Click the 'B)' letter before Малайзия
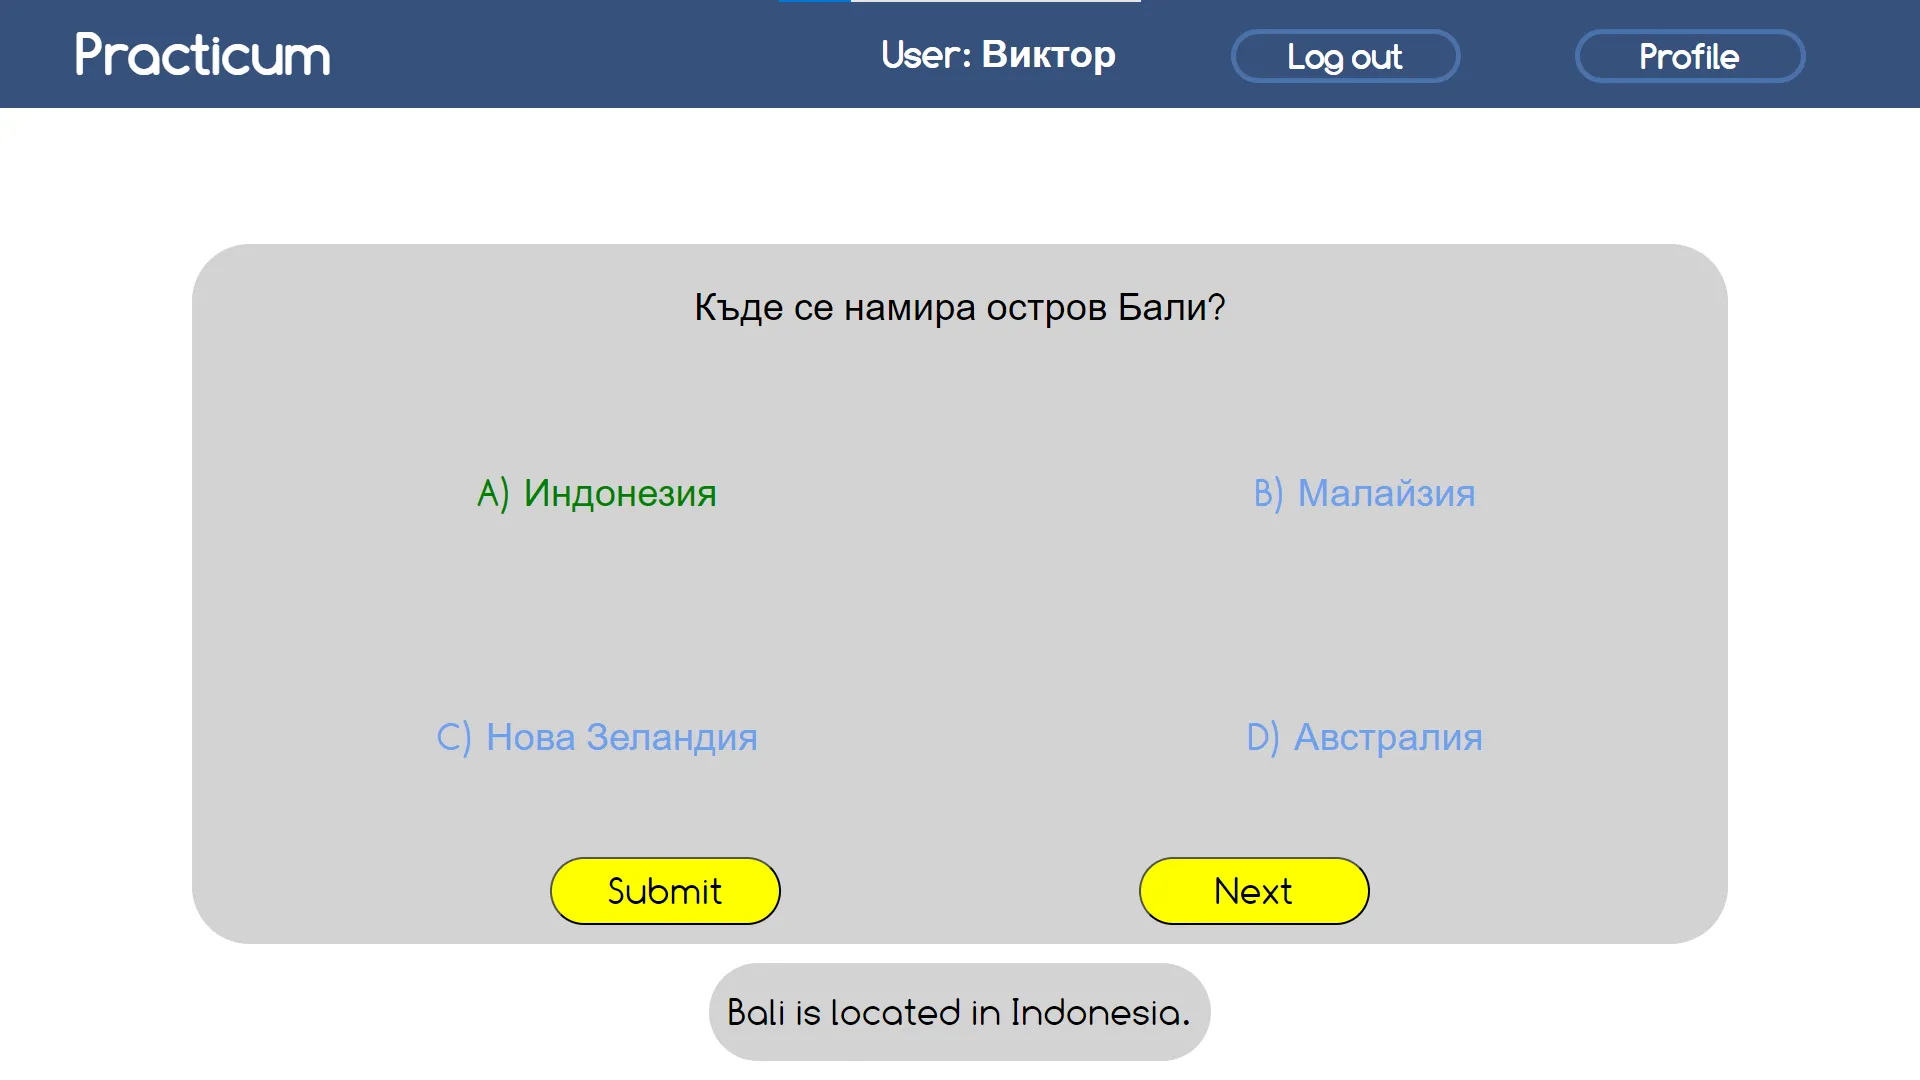 click(x=1268, y=493)
